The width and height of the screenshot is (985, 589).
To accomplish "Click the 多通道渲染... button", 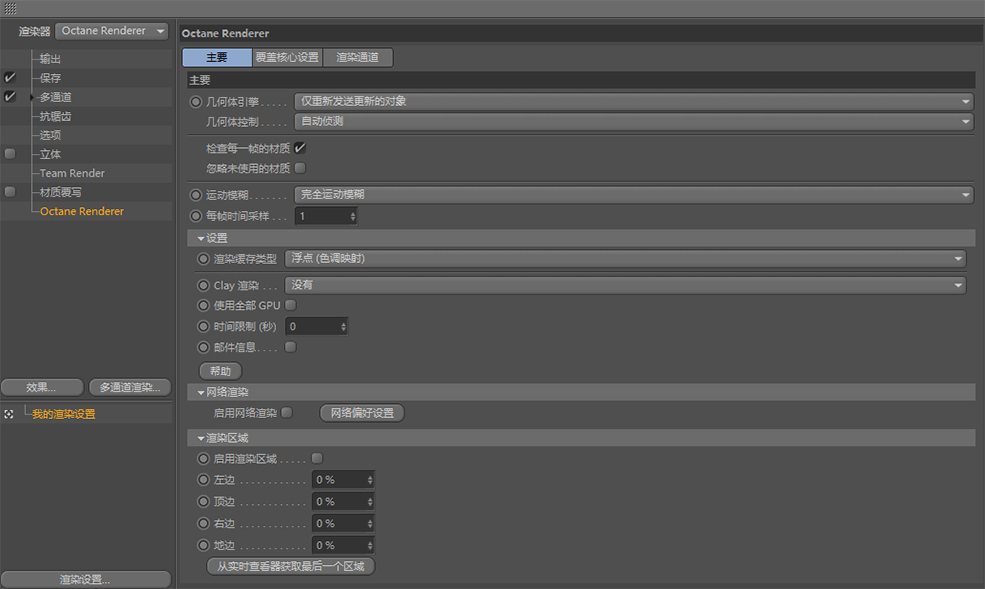I will [x=130, y=387].
